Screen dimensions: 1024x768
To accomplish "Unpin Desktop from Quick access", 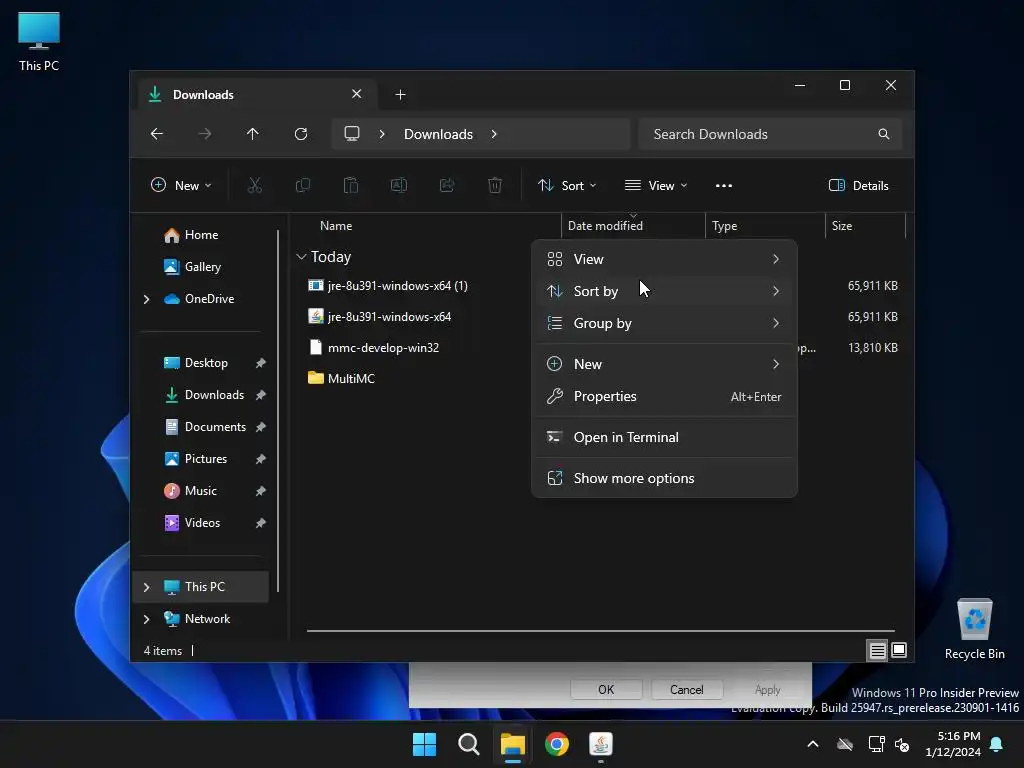I will pyautogui.click(x=261, y=363).
